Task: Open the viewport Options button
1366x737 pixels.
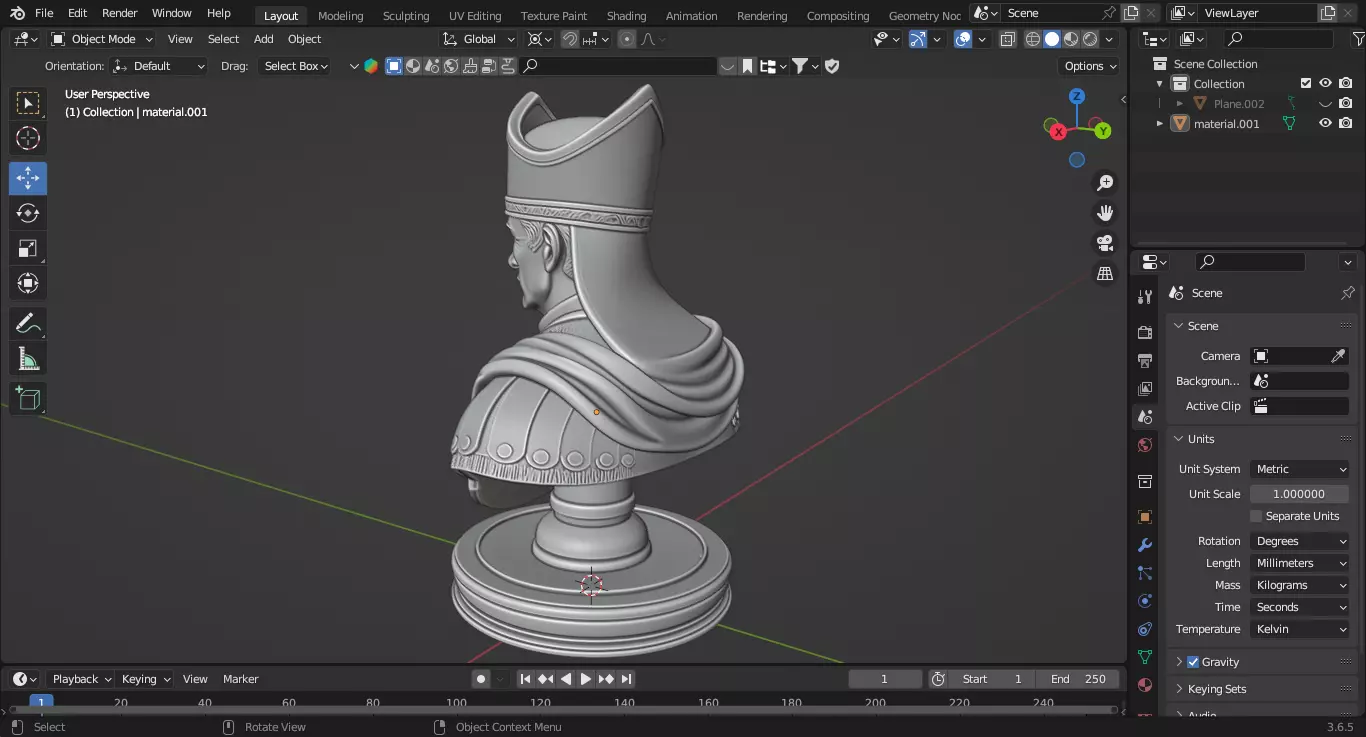Action: click(1090, 66)
